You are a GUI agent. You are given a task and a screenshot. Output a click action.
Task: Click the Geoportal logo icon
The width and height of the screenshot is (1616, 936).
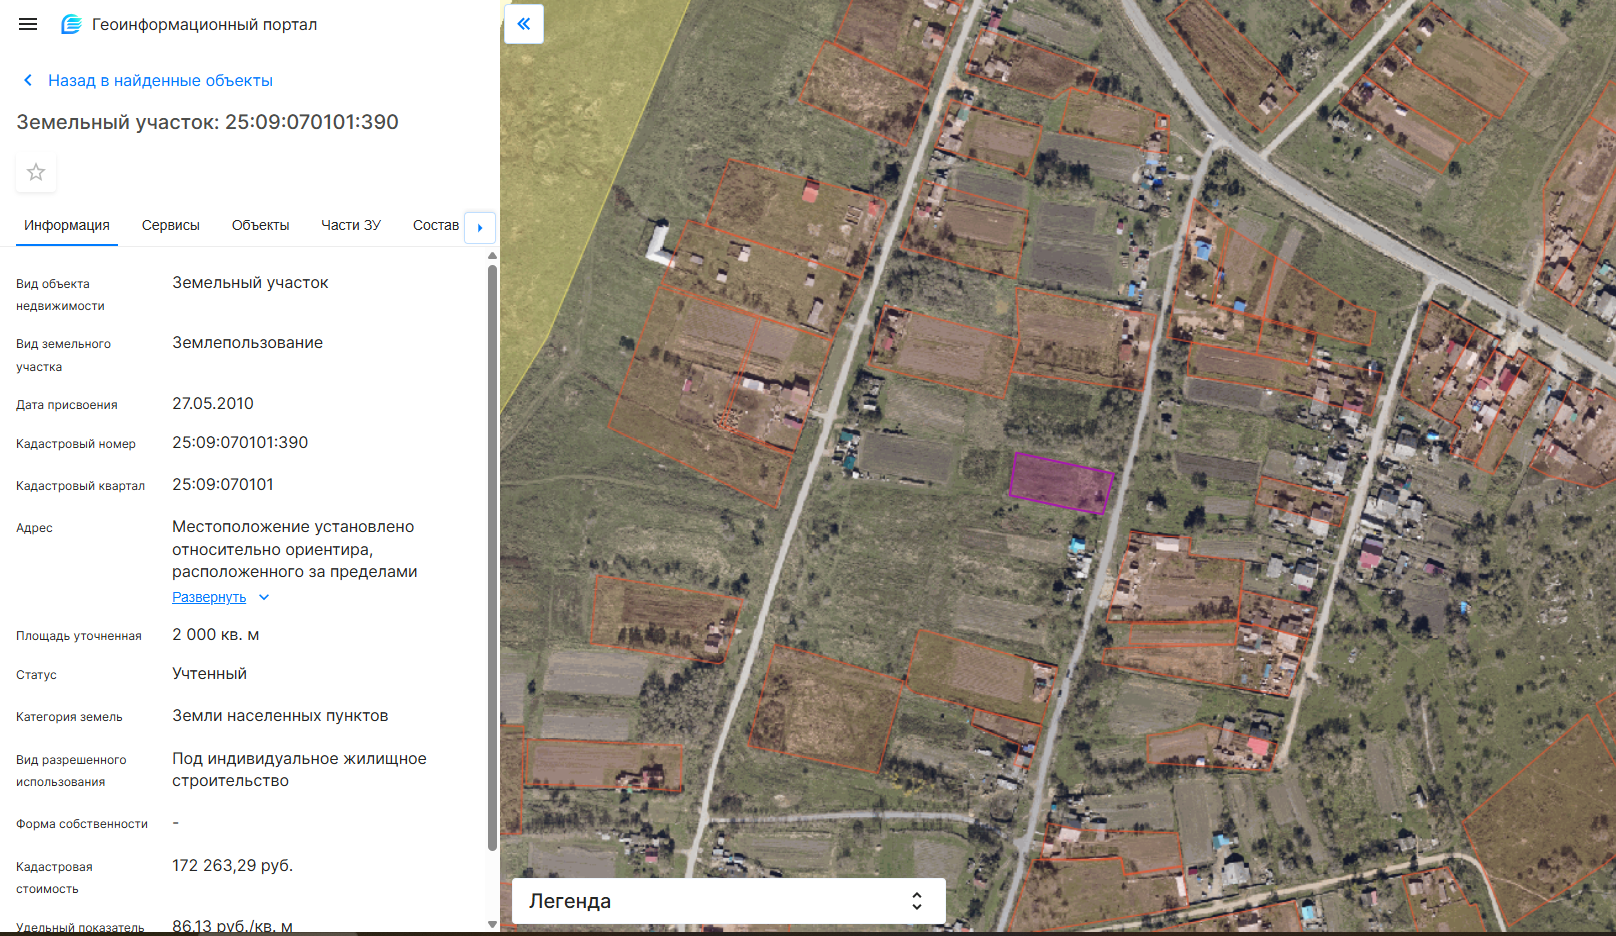(71, 24)
